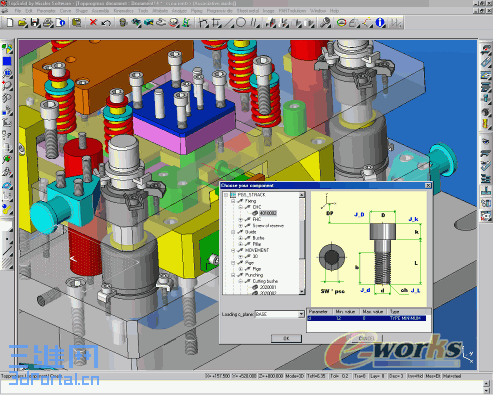The width and height of the screenshot is (493, 395).
Task: Click the Lay= 0 status bar field
Action: 378,376
